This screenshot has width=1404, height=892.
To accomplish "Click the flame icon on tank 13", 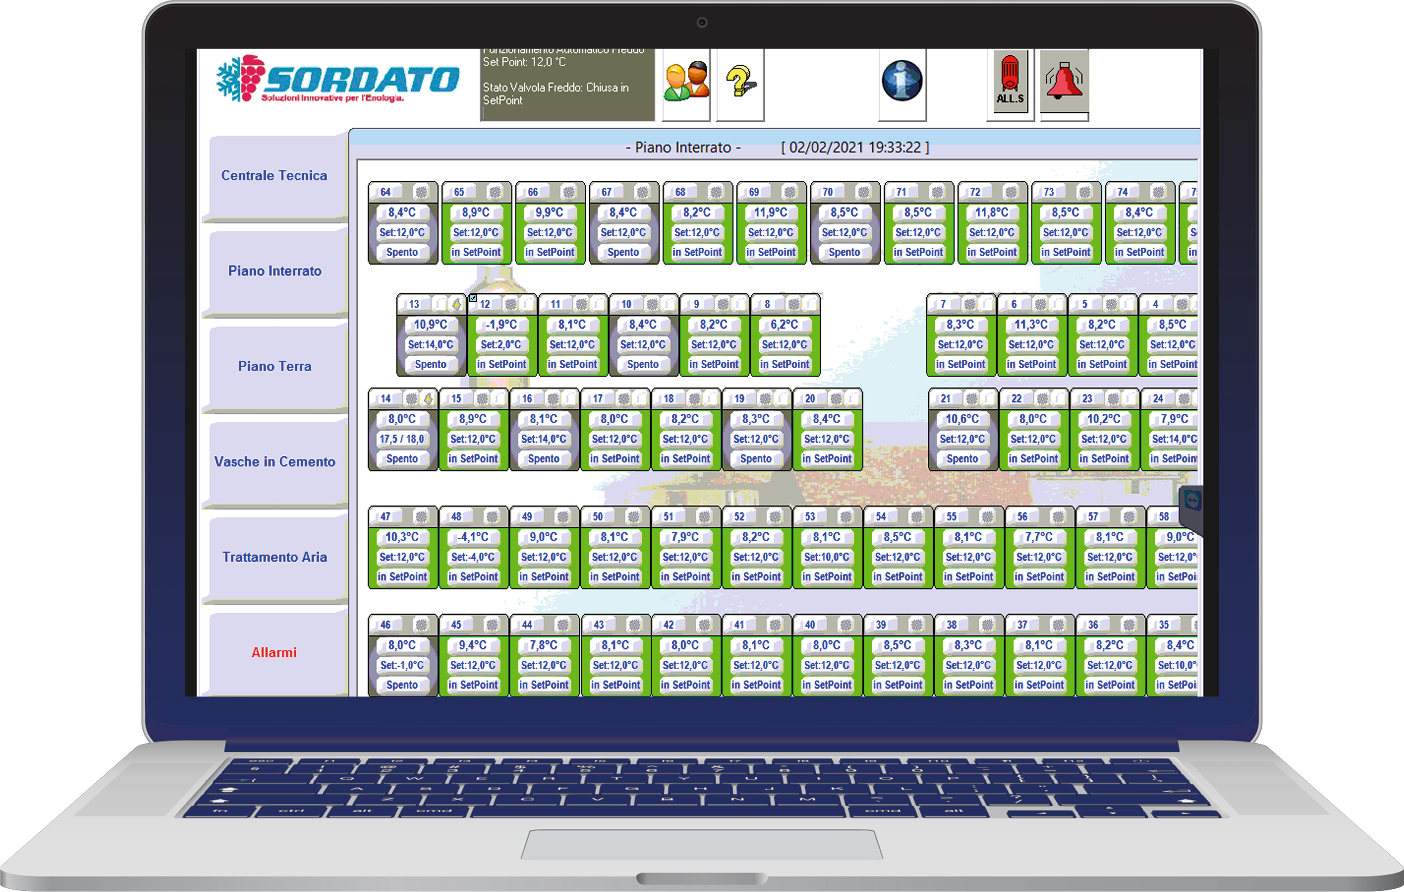I will (x=457, y=304).
